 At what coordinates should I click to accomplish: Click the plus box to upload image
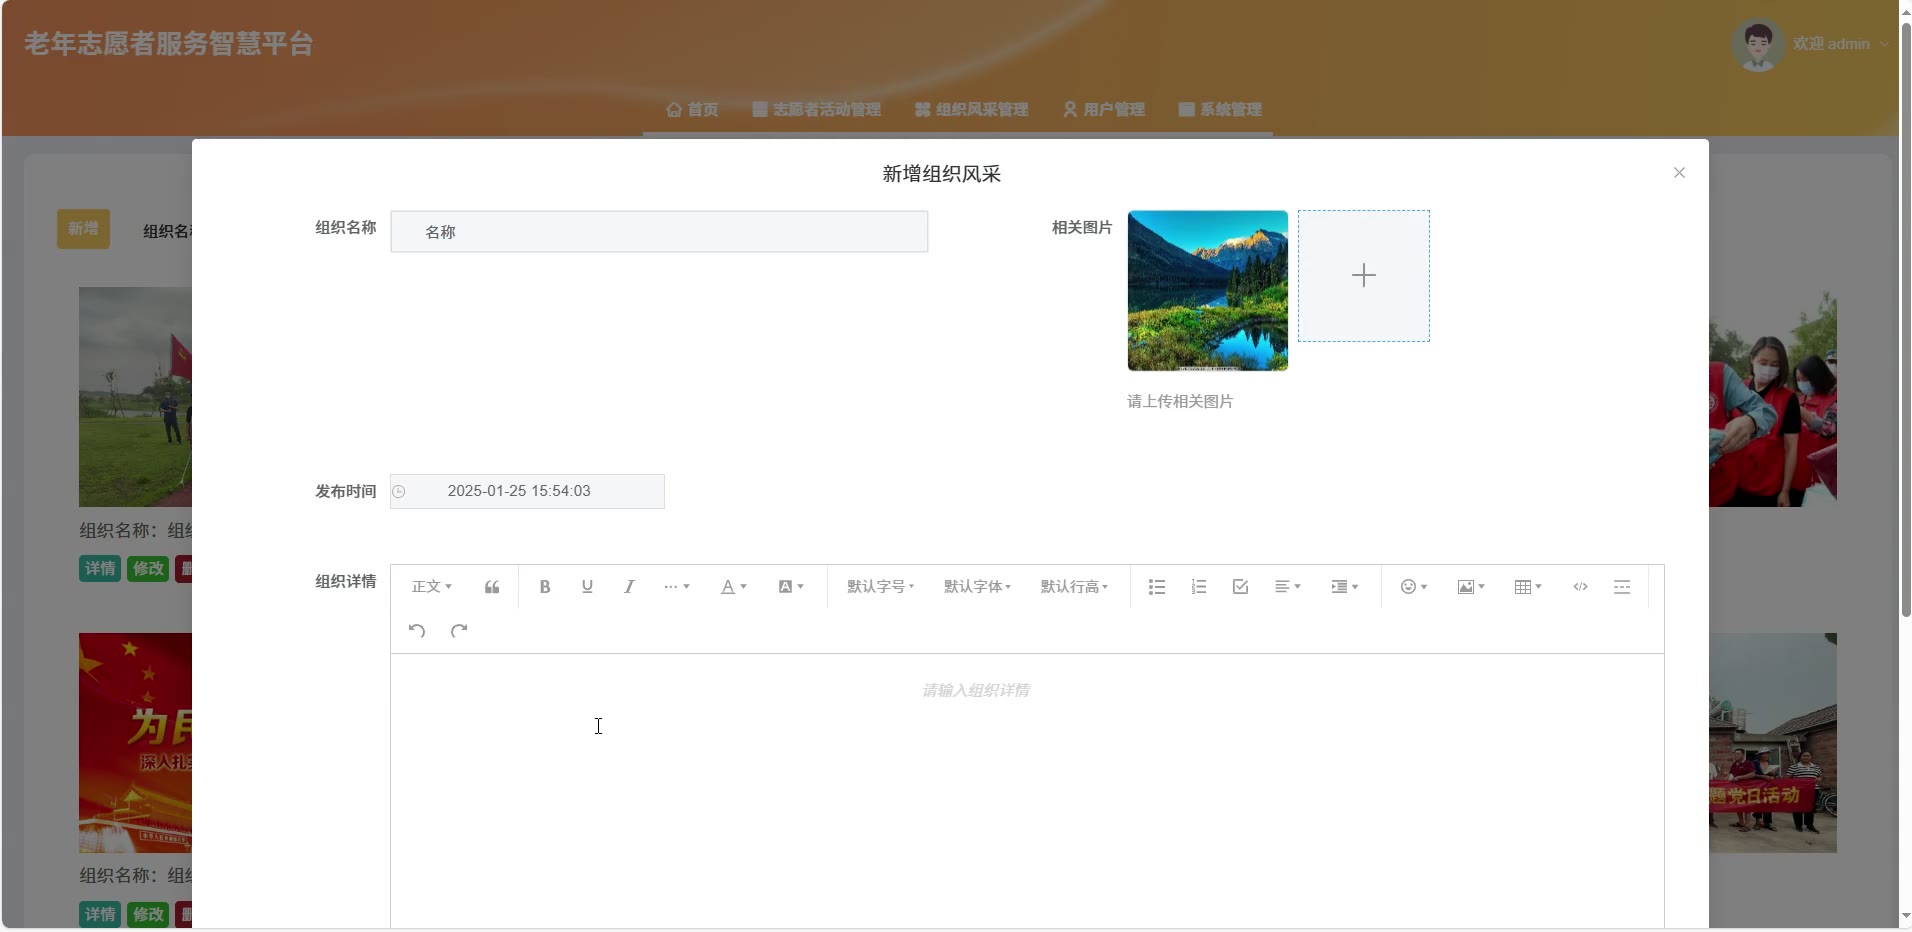click(1363, 276)
